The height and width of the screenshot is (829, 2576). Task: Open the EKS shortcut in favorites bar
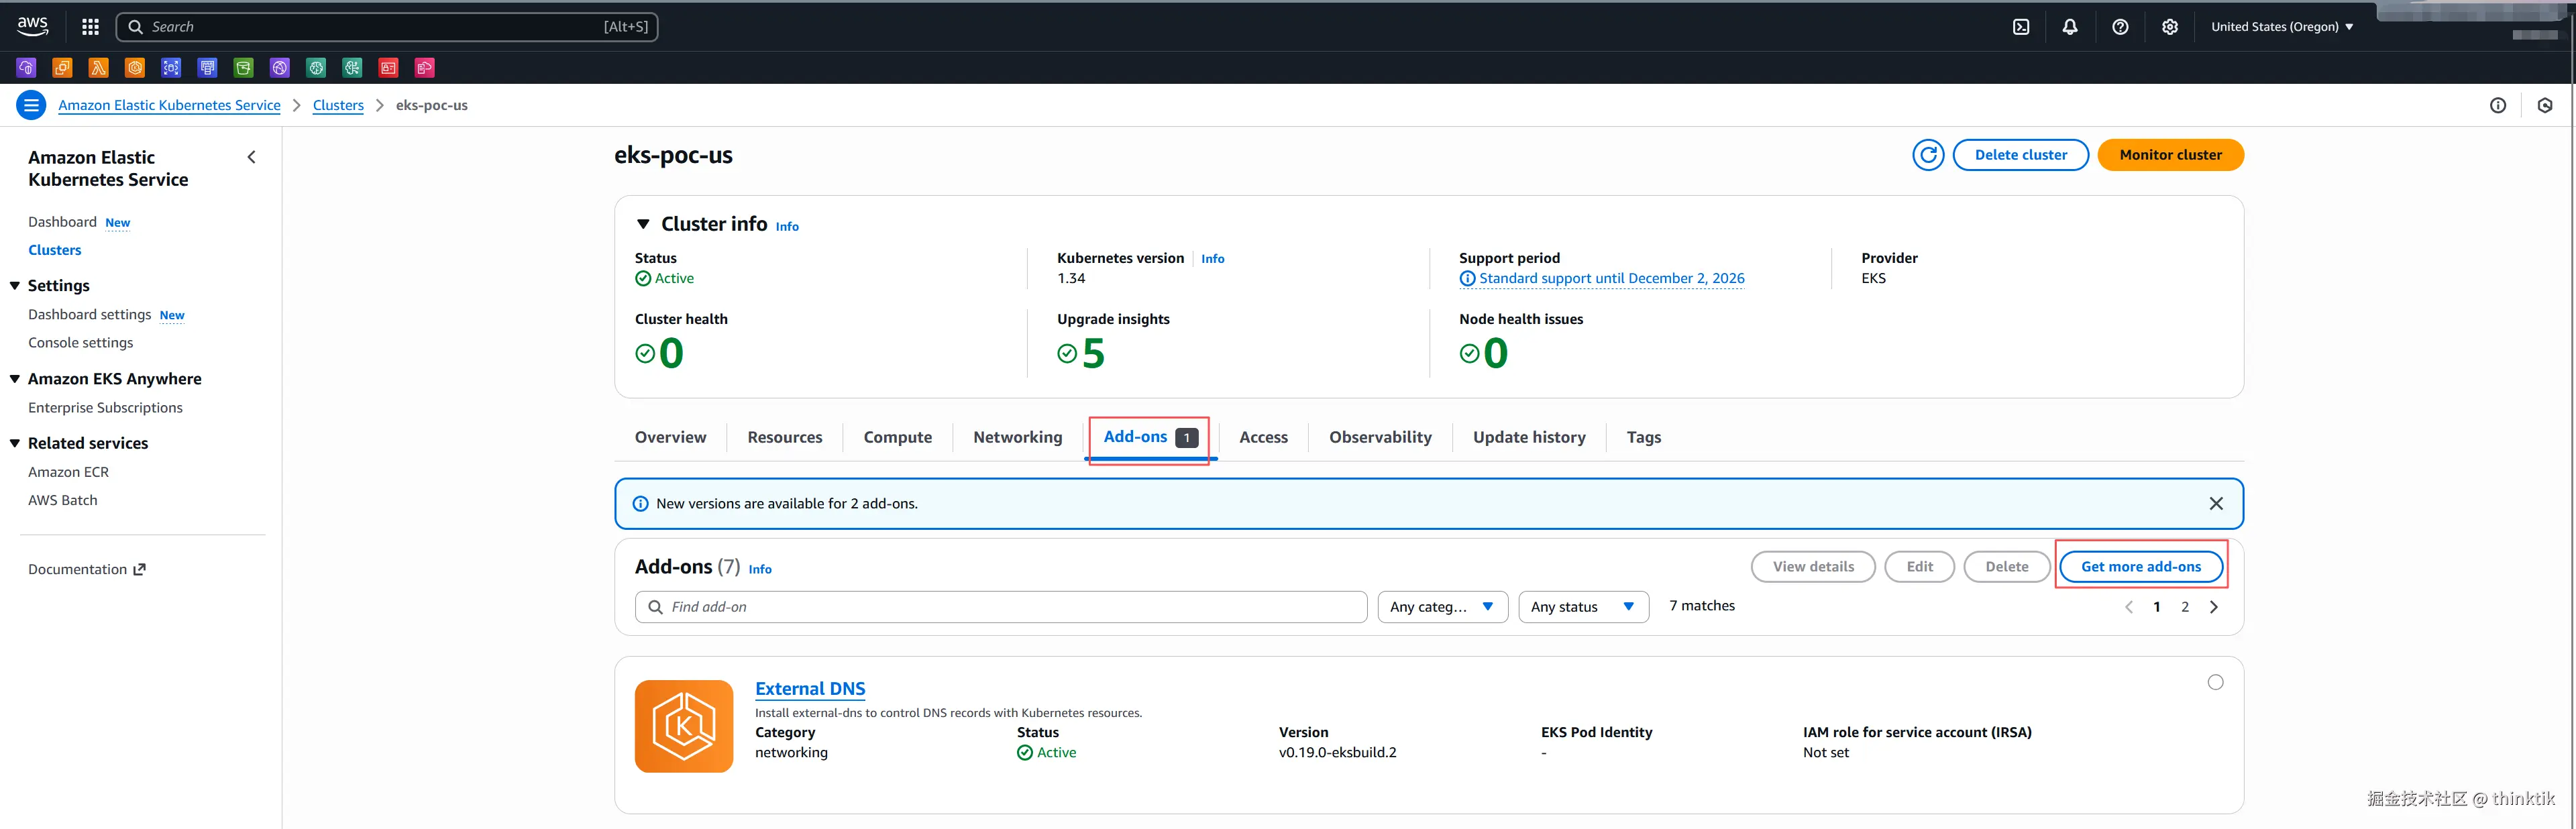pyautogui.click(x=135, y=68)
